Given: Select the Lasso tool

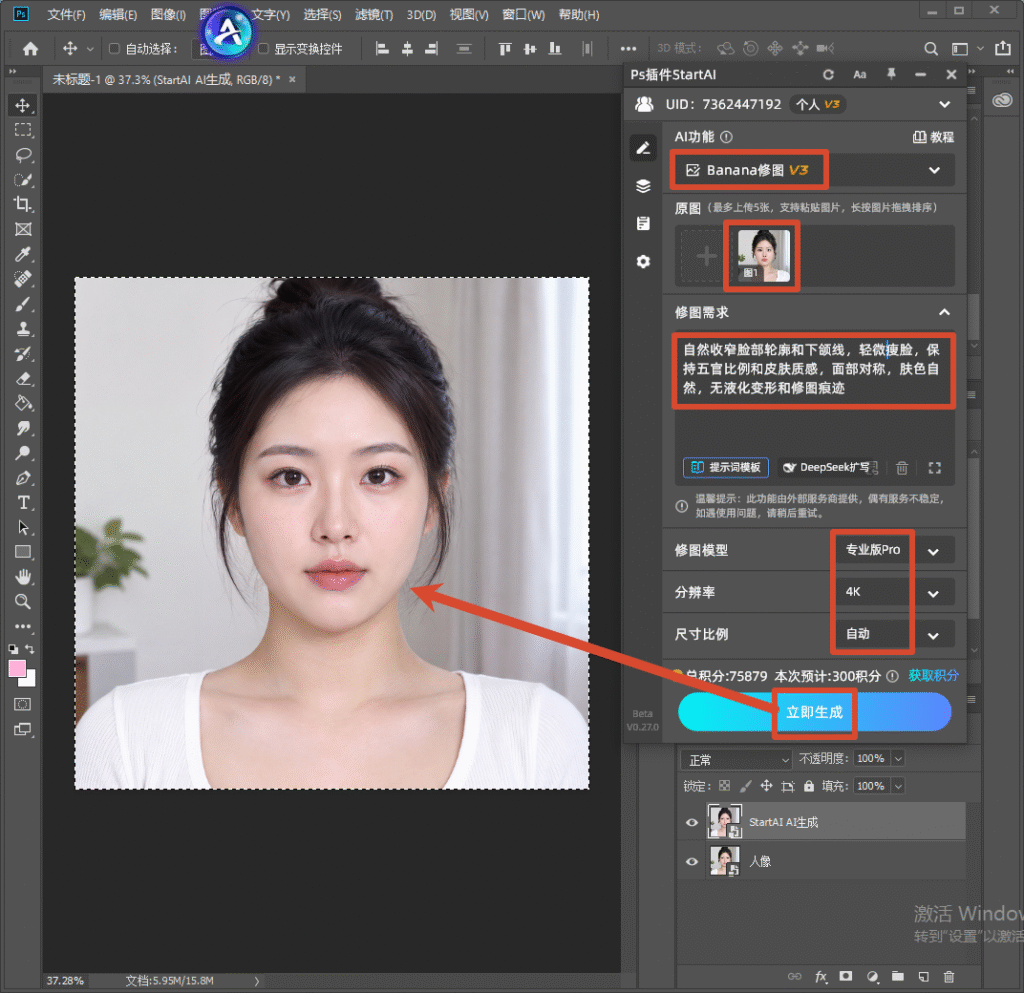Looking at the screenshot, I should pos(23,155).
